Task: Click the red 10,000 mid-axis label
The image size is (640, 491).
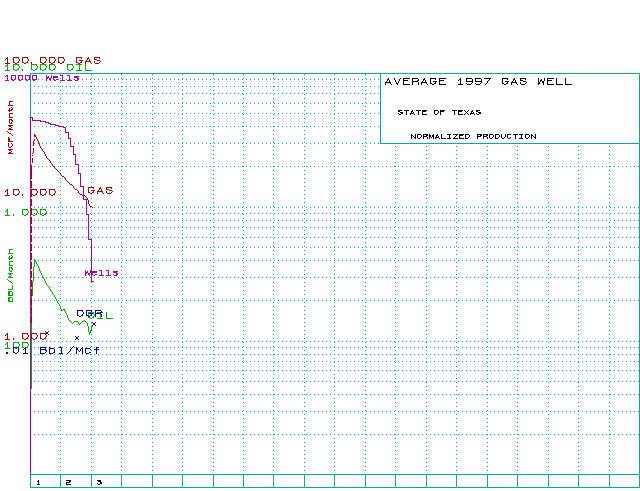Action: click(x=30, y=191)
